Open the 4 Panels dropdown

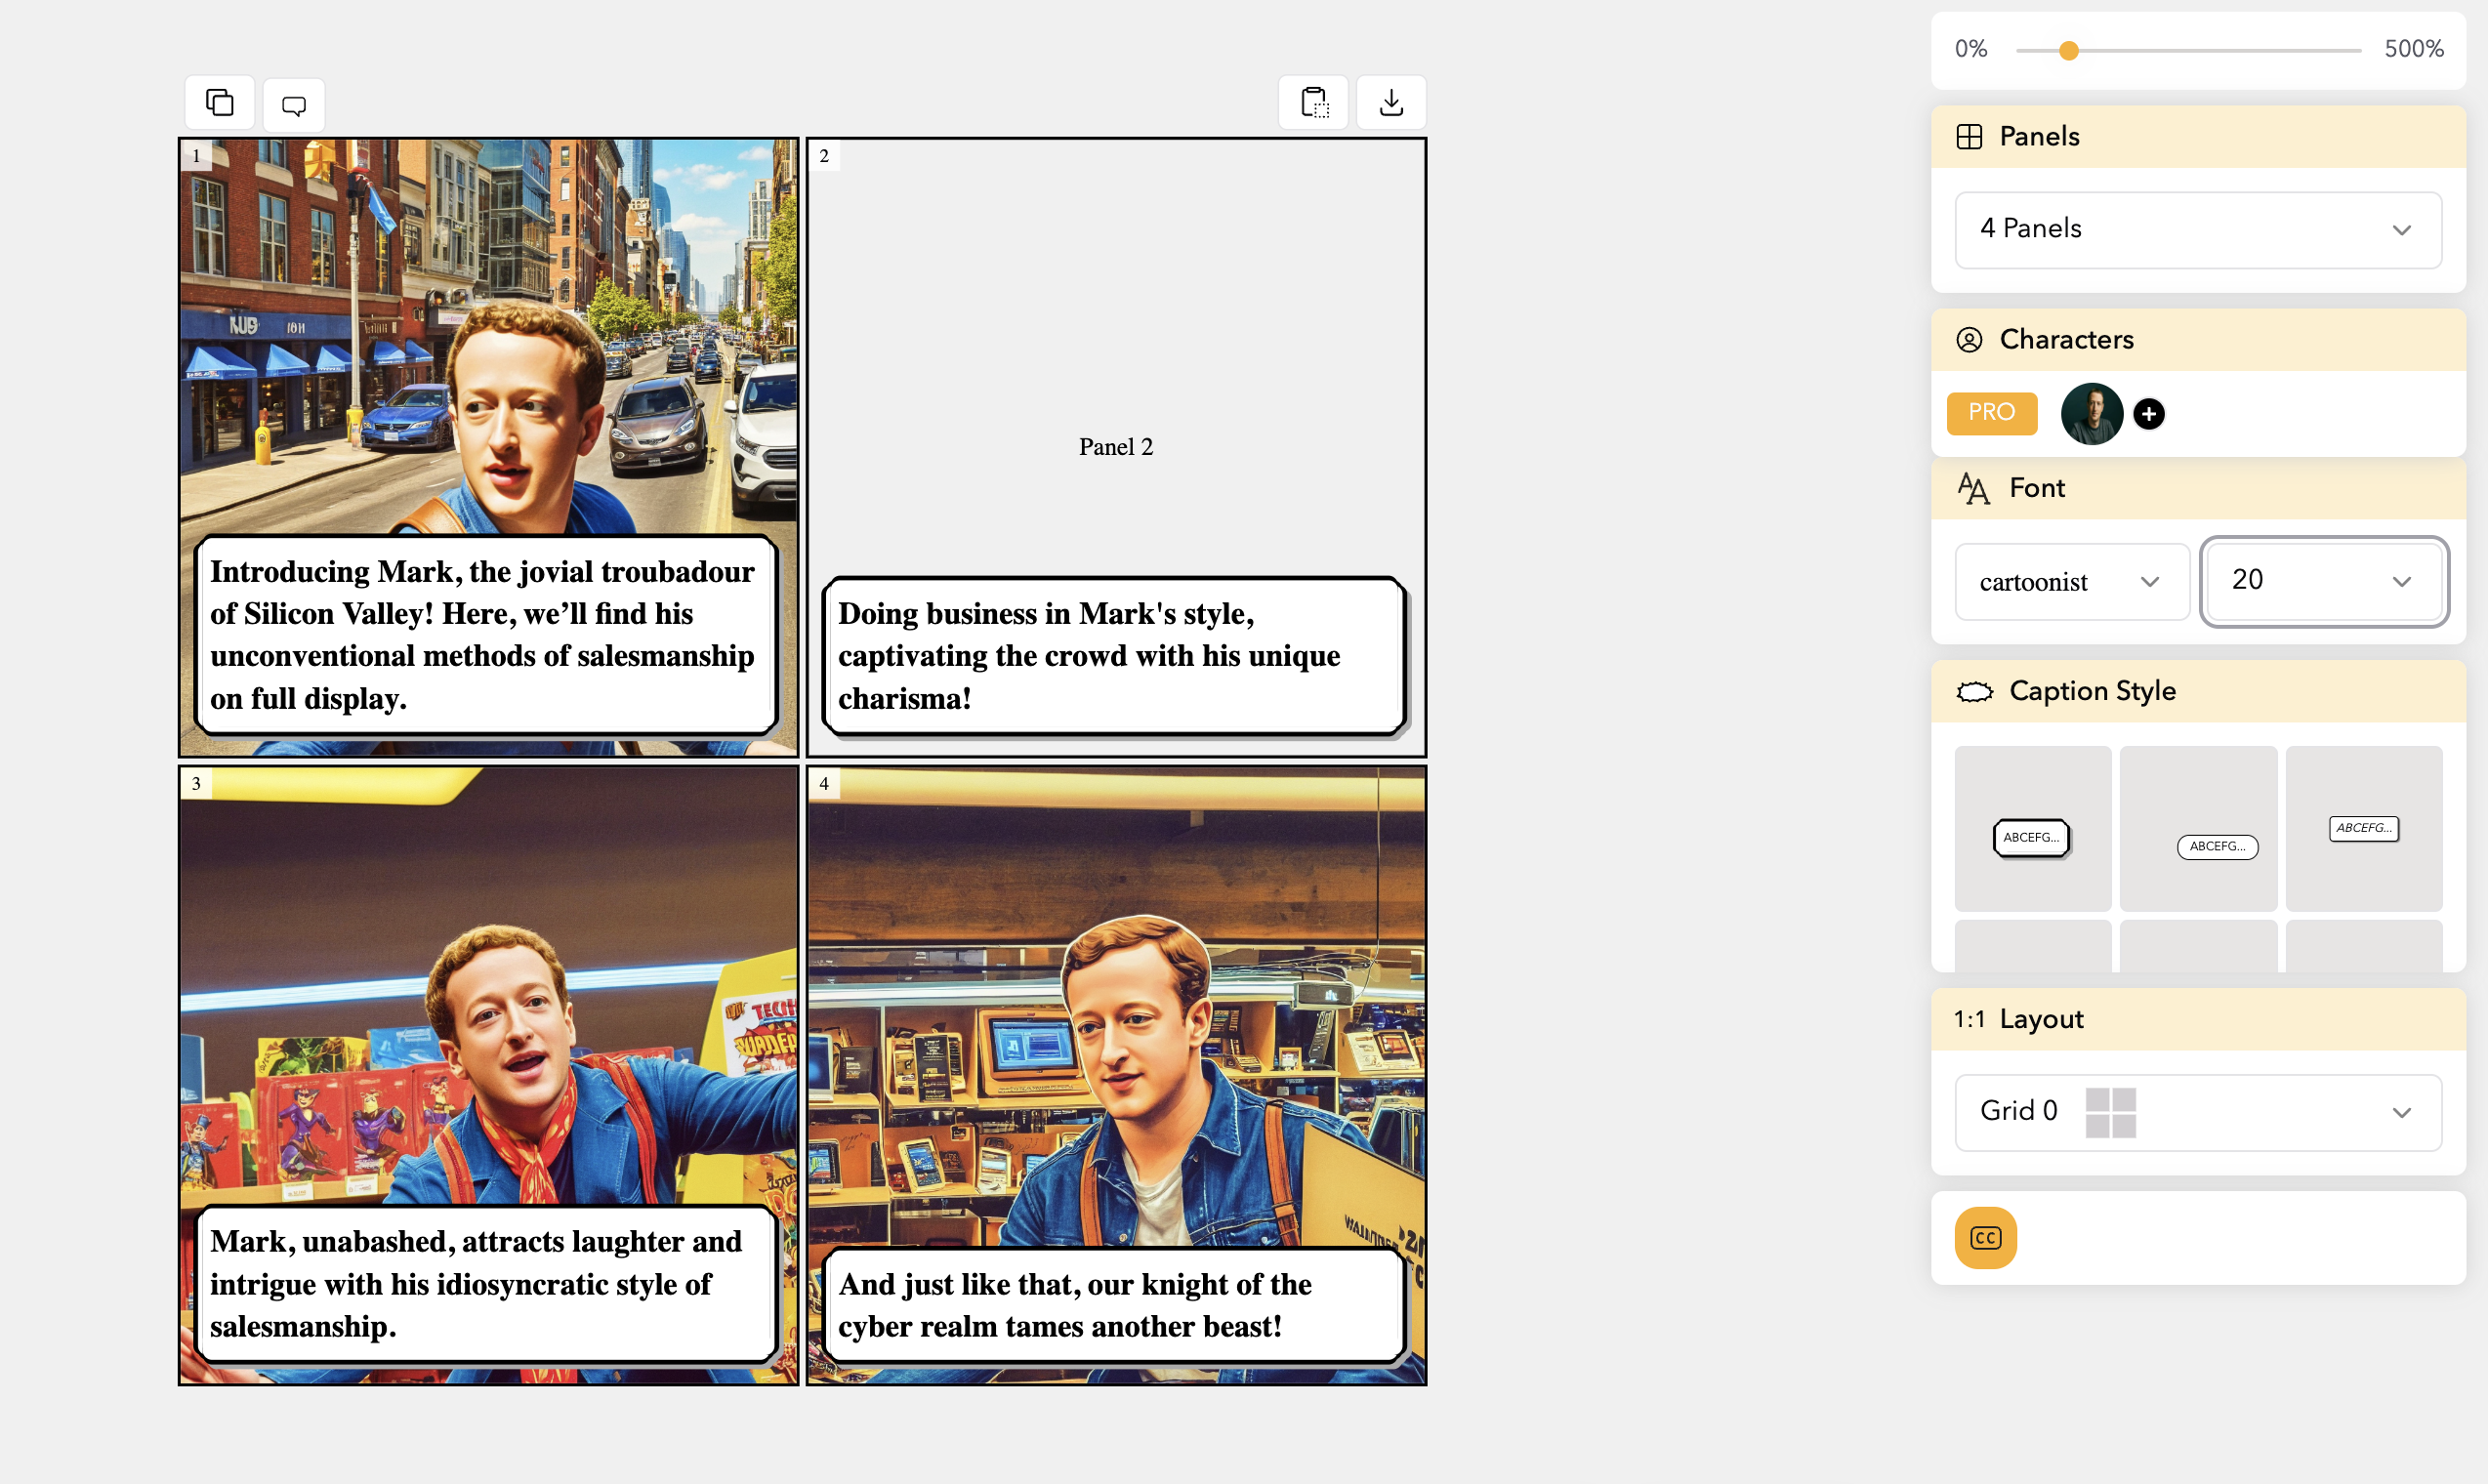2197,230
